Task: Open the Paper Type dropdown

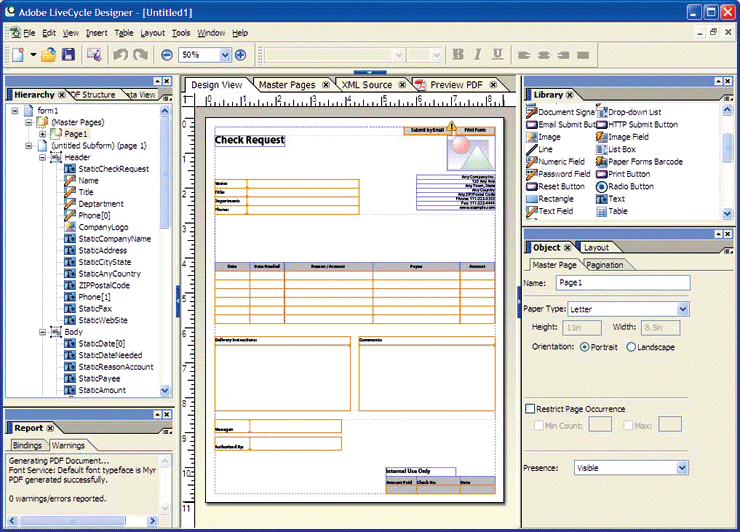Action: [x=682, y=309]
